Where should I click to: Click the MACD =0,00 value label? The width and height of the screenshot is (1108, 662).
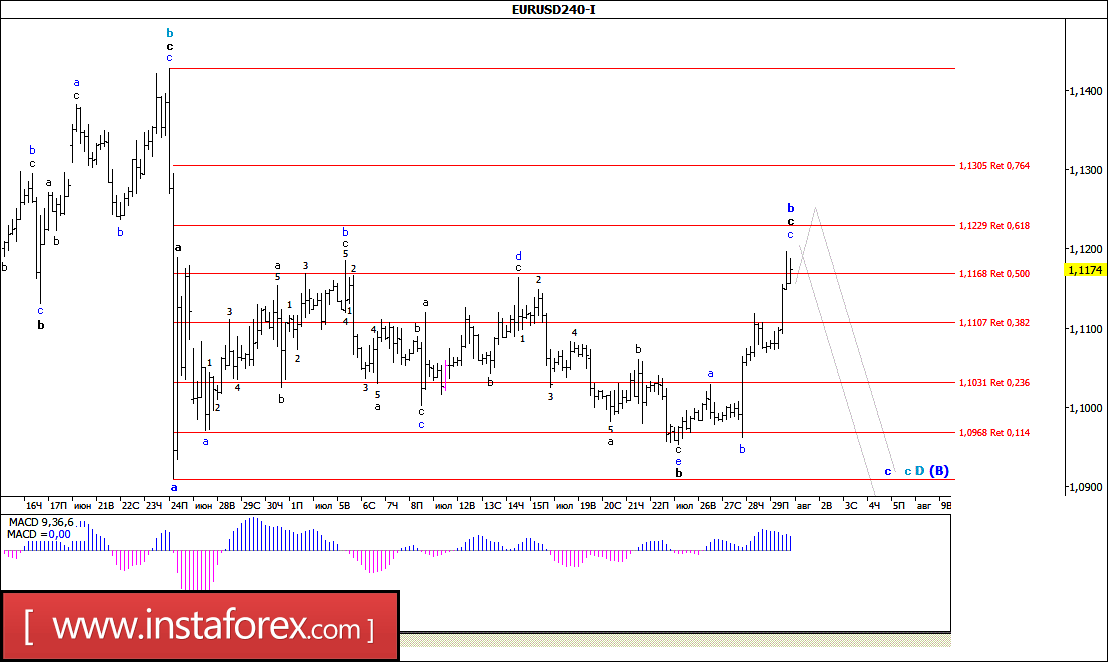click(39, 534)
